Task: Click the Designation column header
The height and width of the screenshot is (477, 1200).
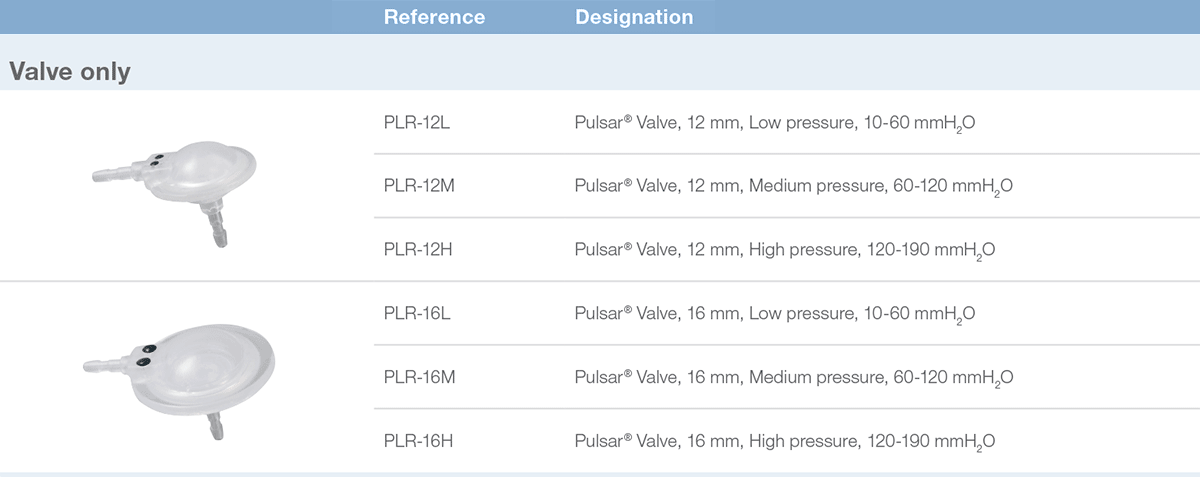Action: (x=634, y=17)
